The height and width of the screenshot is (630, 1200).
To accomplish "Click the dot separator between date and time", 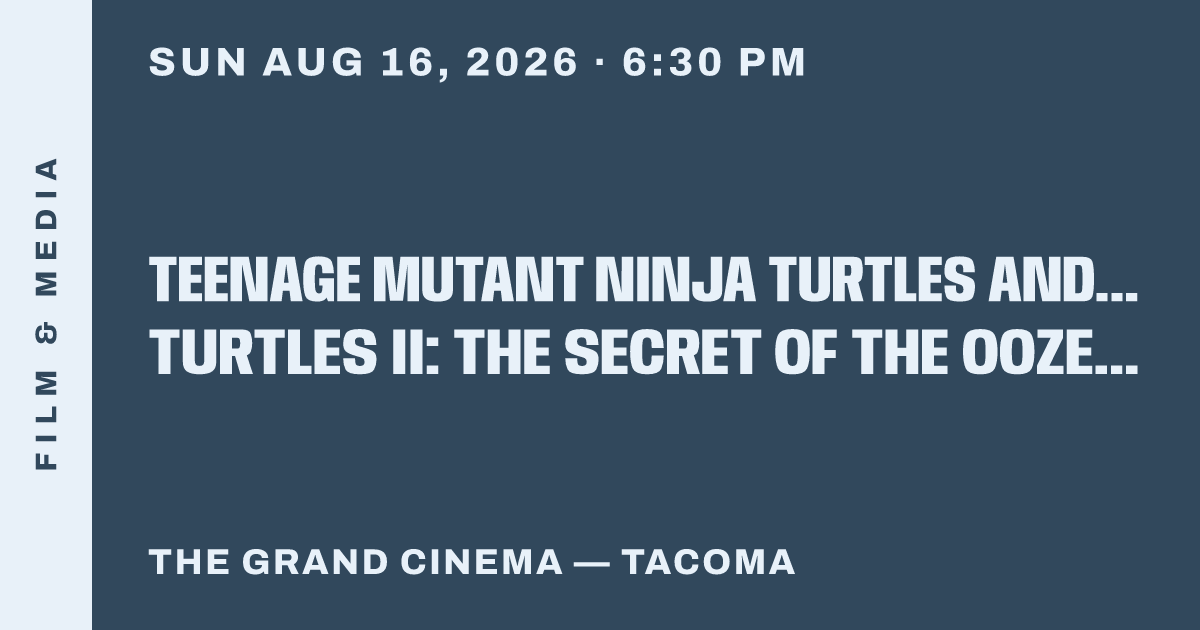I will [600, 62].
